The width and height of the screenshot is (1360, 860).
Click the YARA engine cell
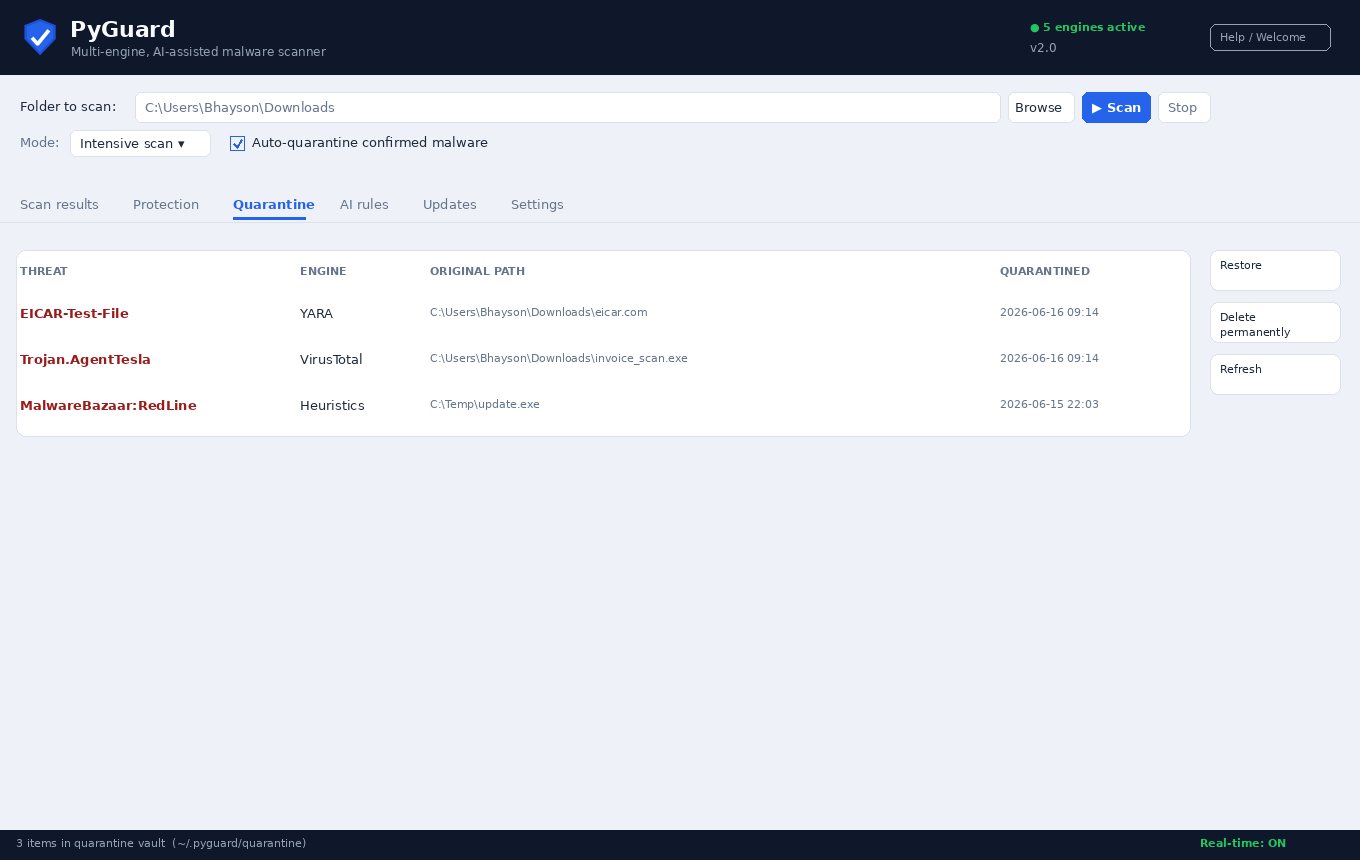tap(316, 313)
